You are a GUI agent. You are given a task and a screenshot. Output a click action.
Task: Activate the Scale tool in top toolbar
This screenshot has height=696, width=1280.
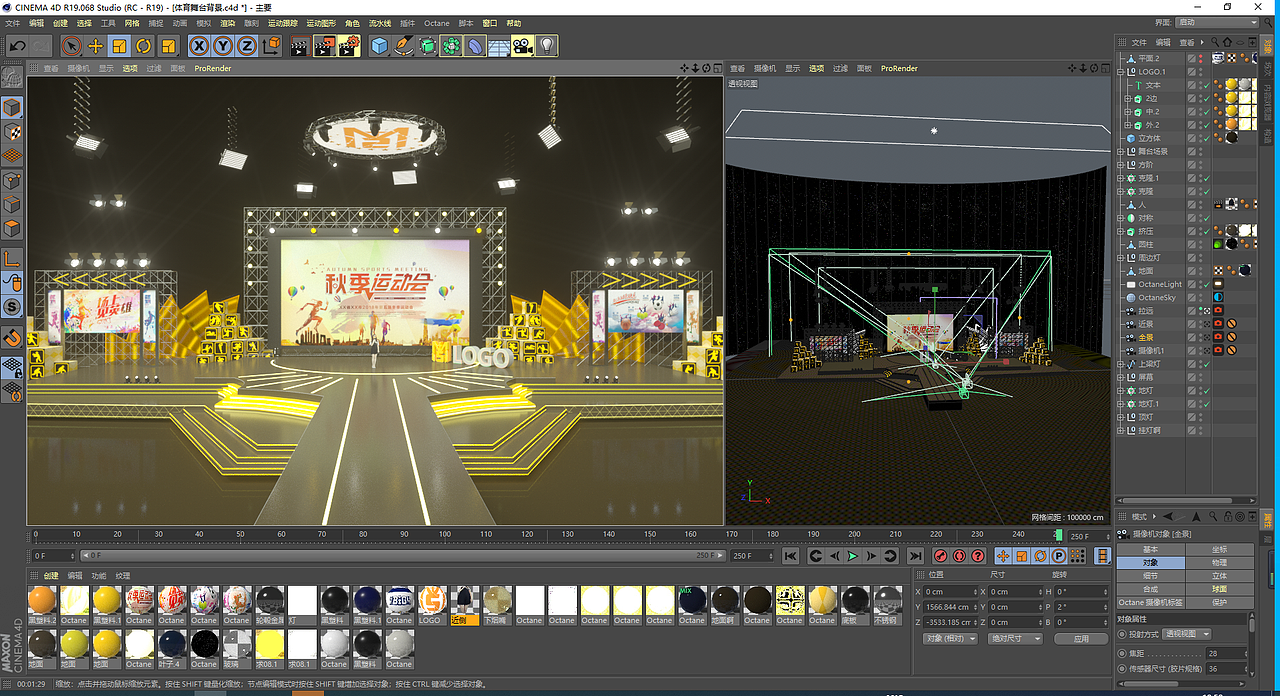click(120, 45)
